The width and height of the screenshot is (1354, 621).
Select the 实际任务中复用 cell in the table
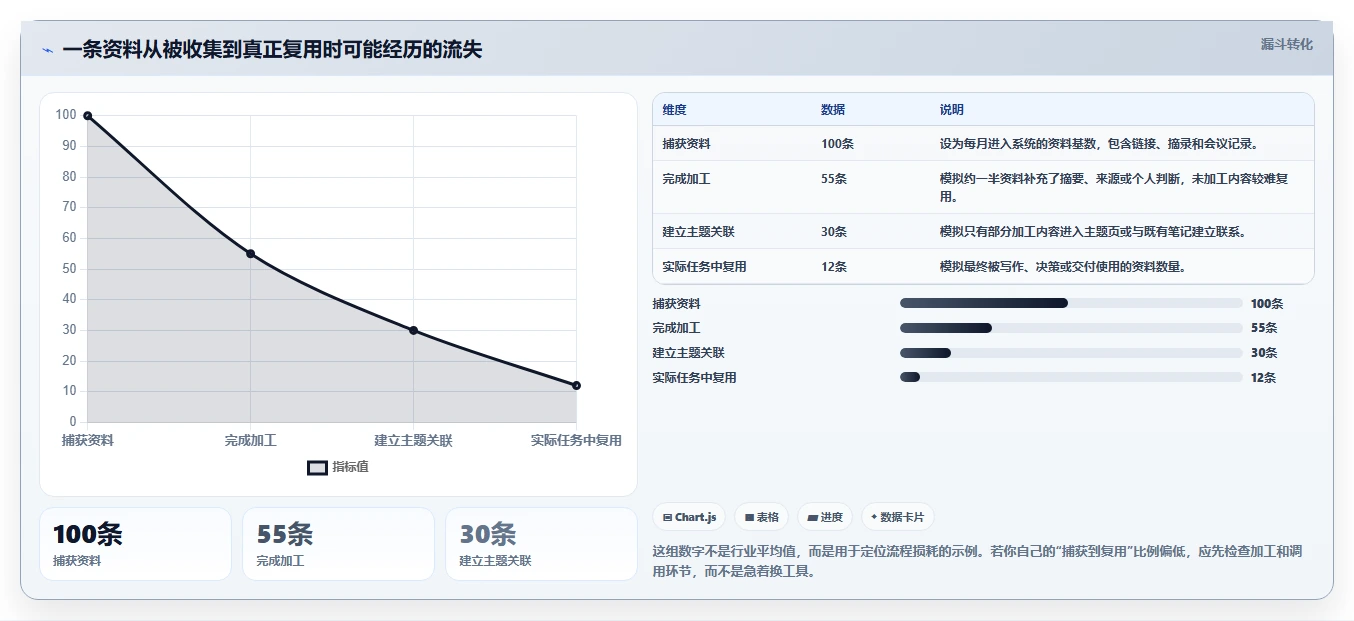pyautogui.click(x=704, y=267)
